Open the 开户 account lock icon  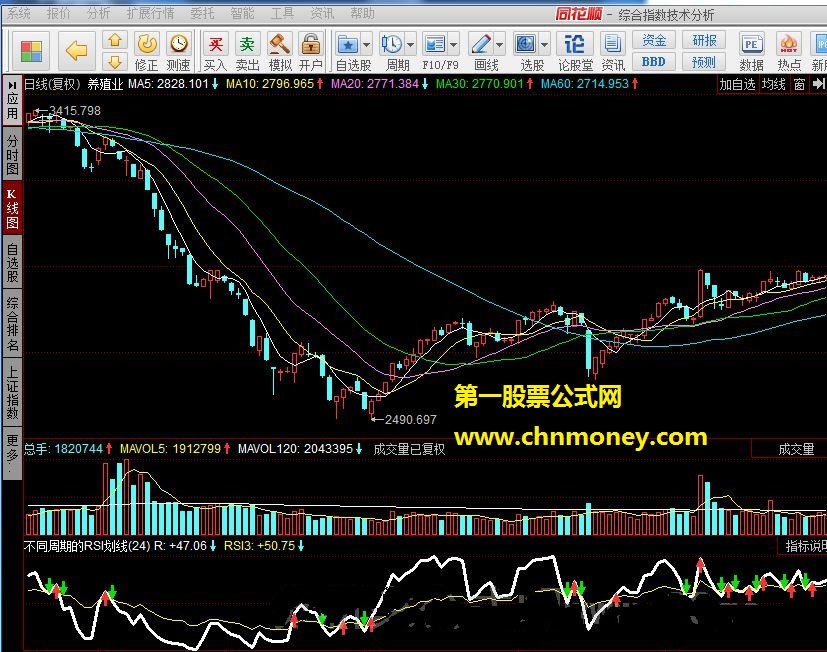(x=311, y=51)
